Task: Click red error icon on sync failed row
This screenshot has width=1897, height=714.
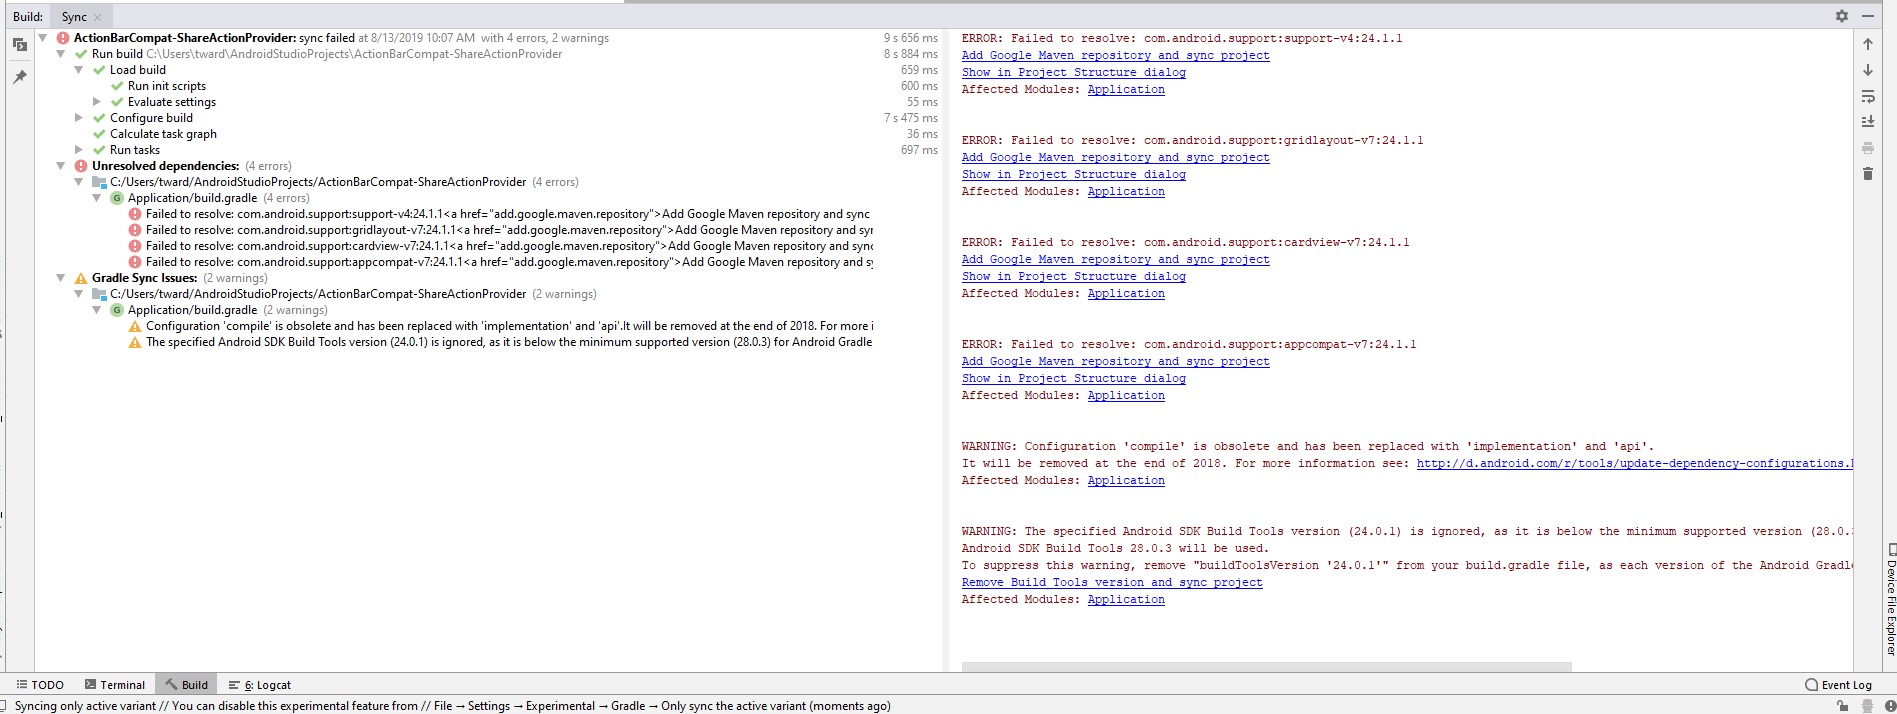Action: click(63, 38)
